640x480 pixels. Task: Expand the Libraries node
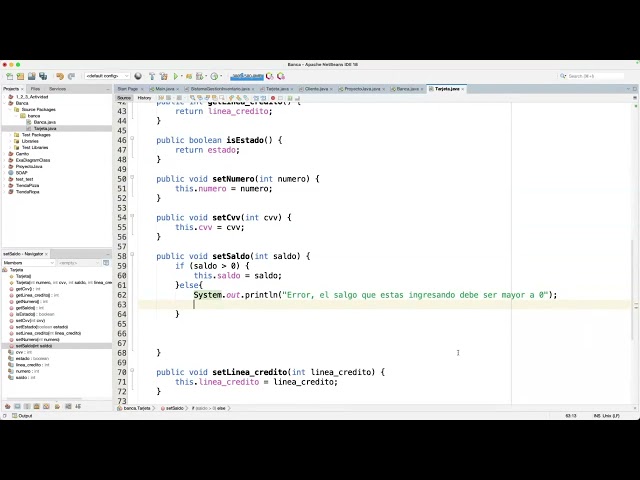(11, 141)
